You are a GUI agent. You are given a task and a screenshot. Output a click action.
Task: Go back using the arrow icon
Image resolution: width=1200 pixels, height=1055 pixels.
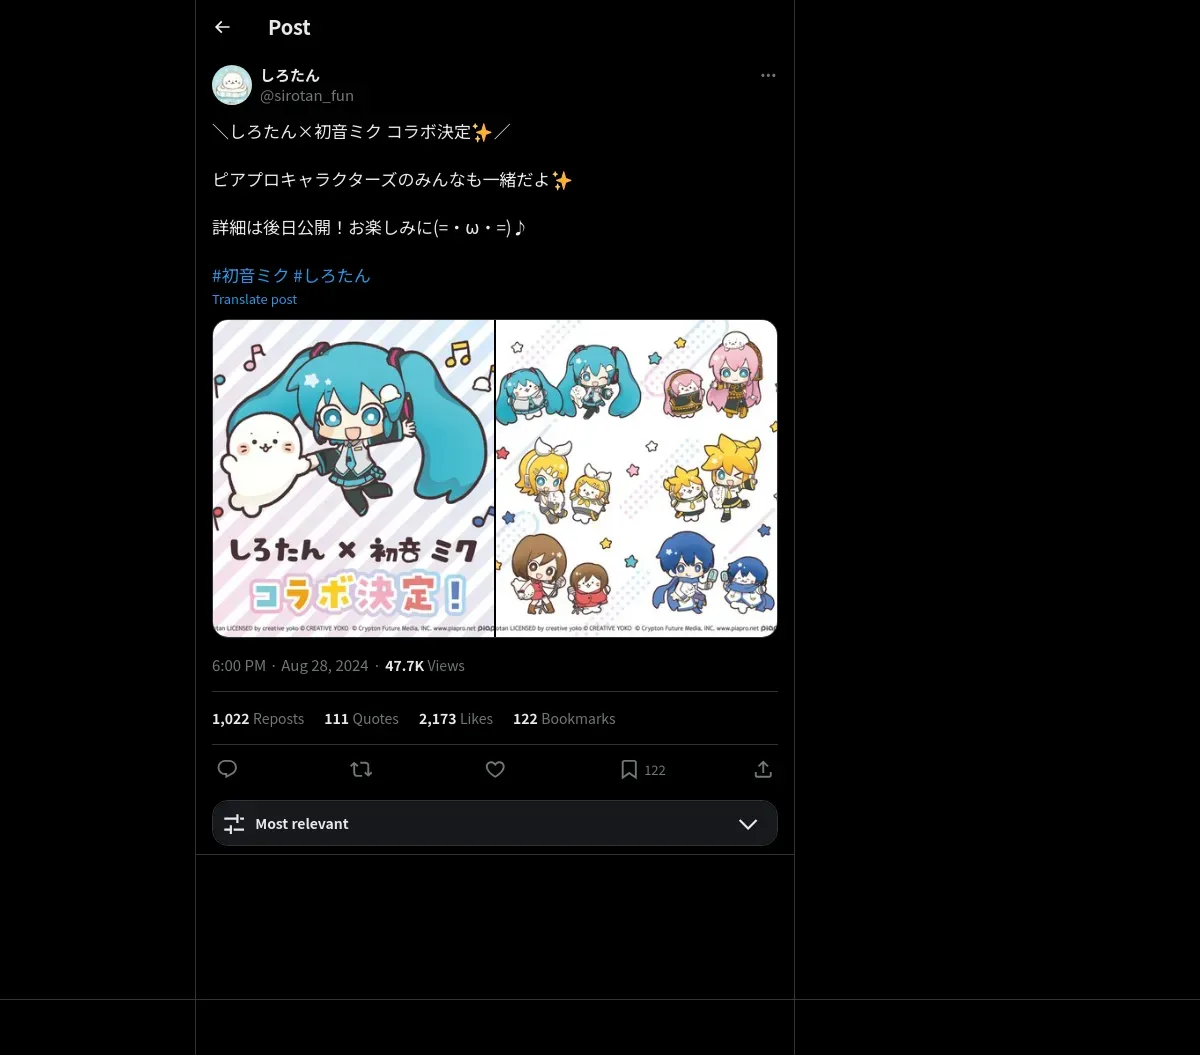click(222, 27)
